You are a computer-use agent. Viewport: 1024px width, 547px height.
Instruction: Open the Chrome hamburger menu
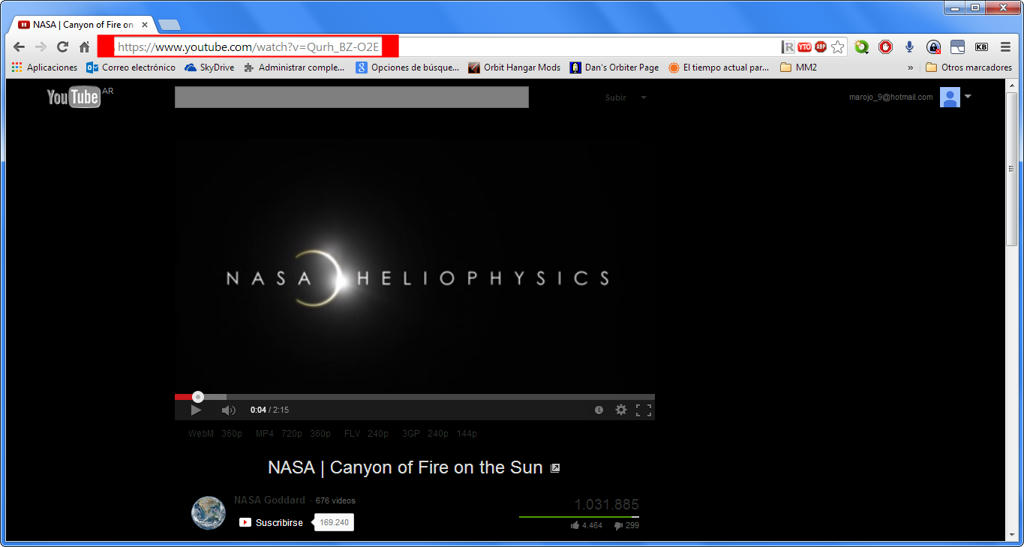pos(1006,47)
